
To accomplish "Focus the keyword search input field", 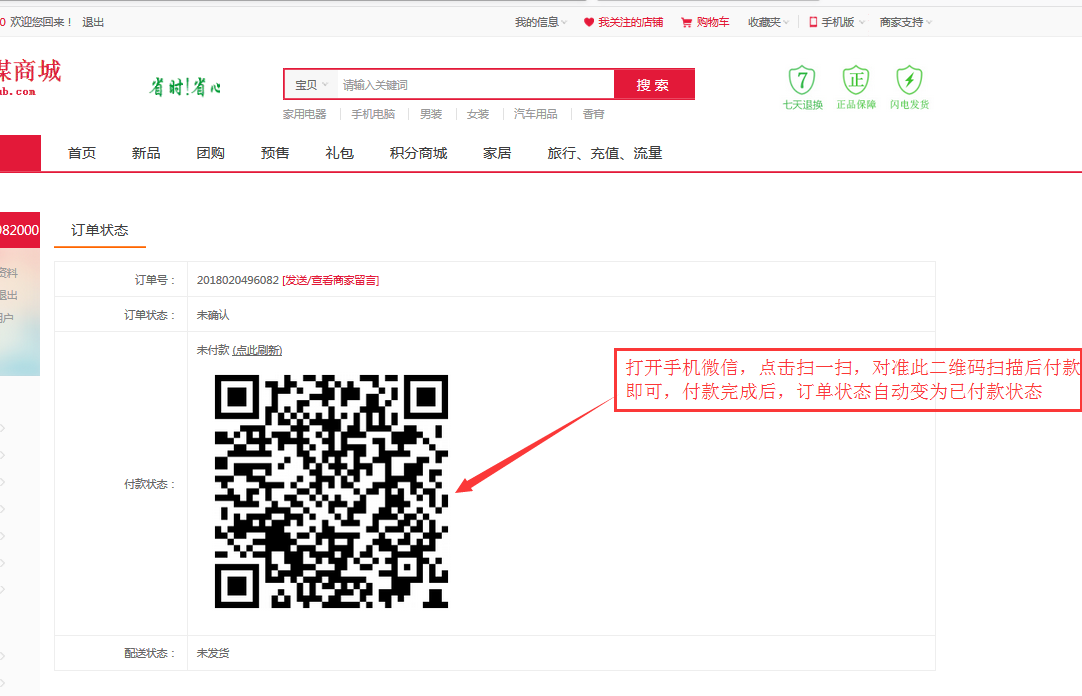I will coord(475,85).
